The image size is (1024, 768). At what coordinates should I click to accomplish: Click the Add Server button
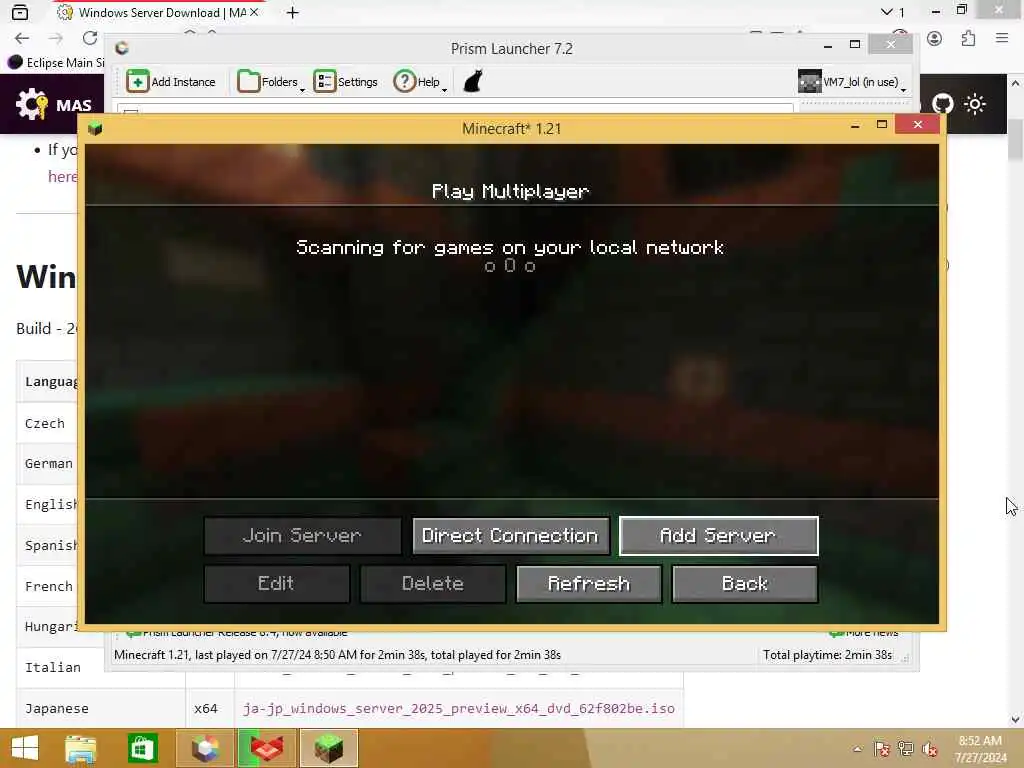pyautogui.click(x=718, y=536)
